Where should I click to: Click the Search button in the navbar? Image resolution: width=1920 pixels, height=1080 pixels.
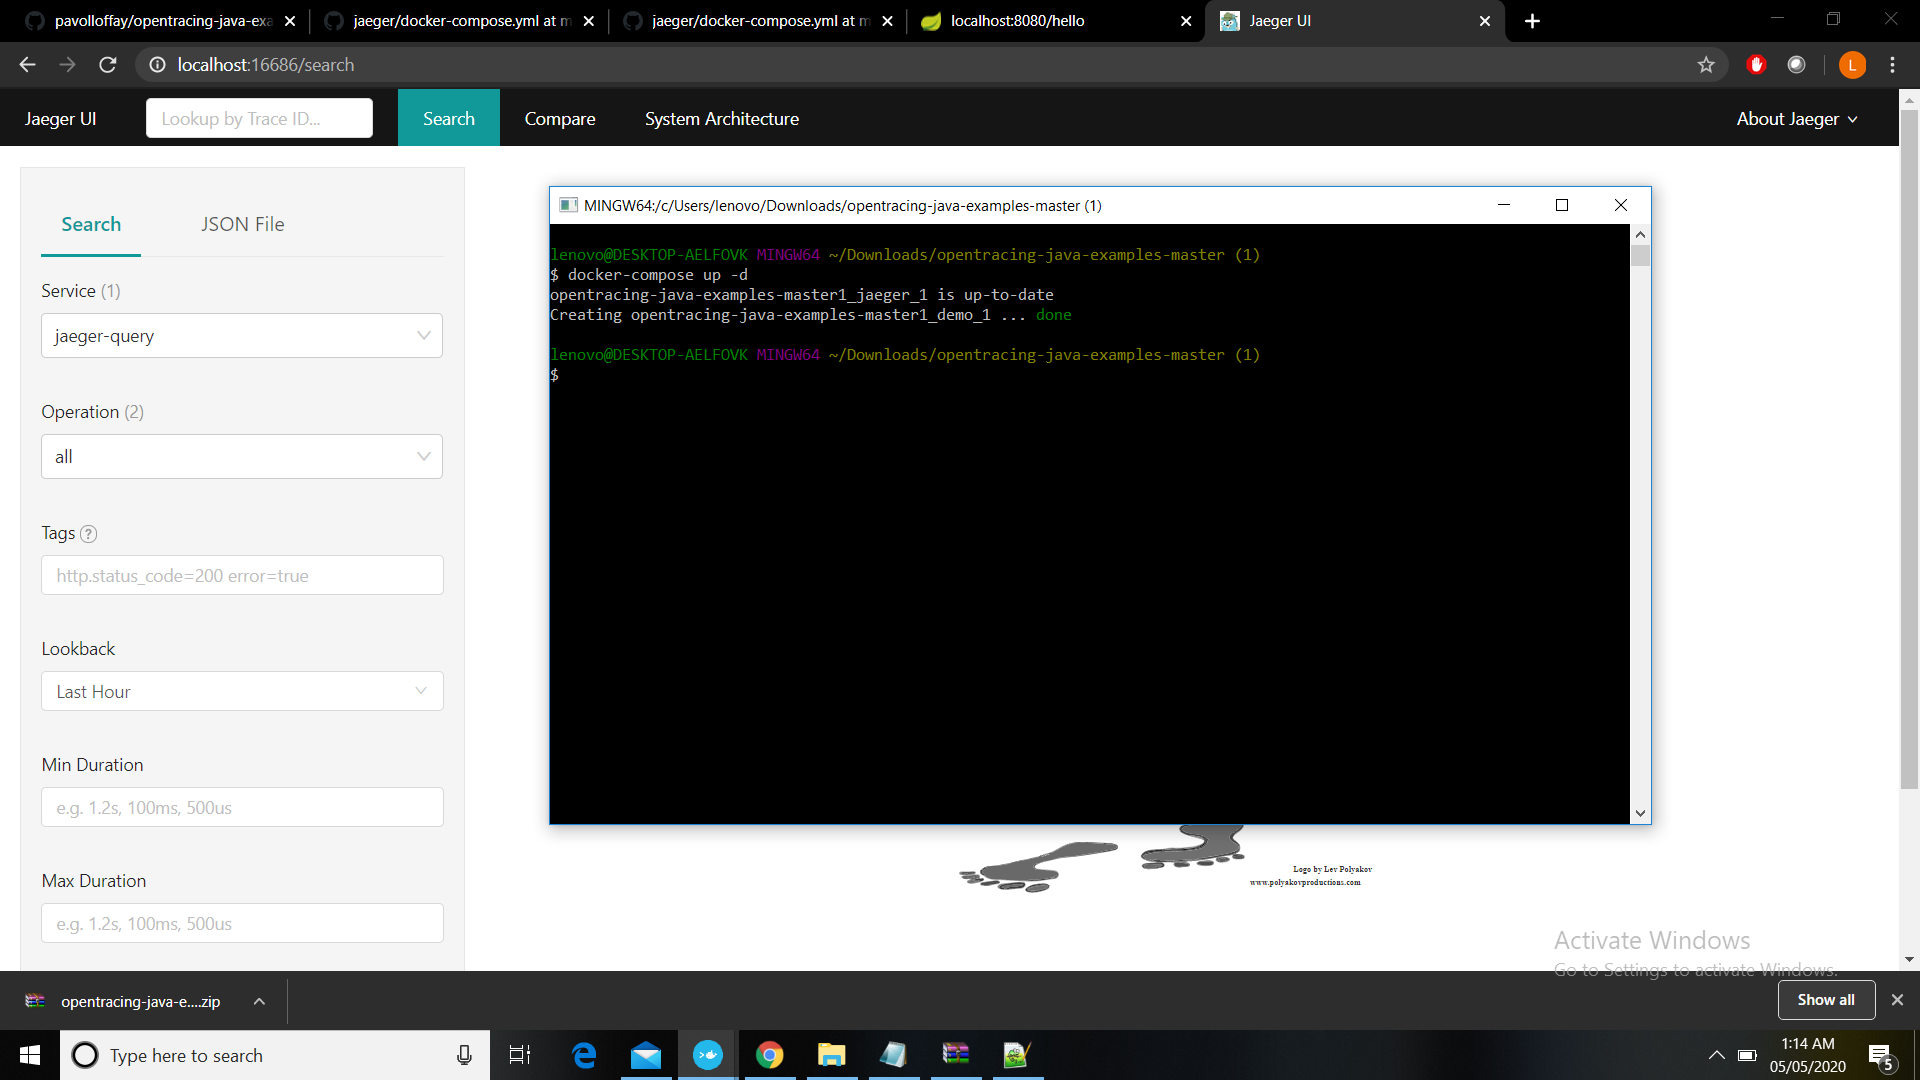(x=448, y=117)
